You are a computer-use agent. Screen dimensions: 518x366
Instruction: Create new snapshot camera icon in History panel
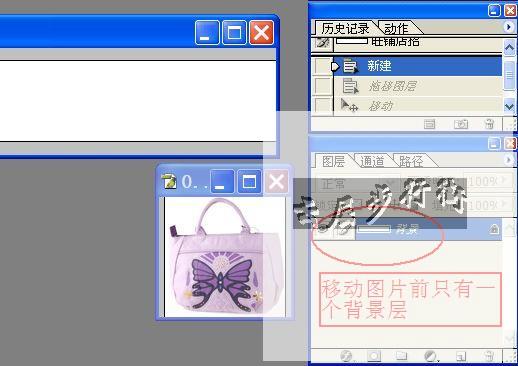[461, 124]
